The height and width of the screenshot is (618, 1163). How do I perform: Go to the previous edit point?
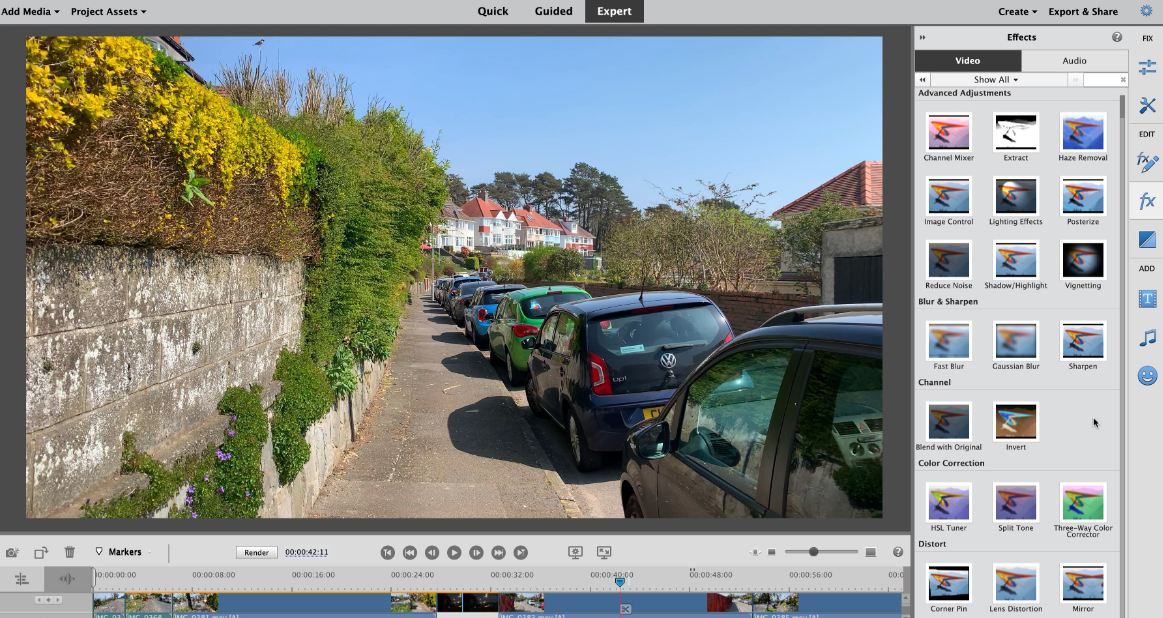tap(387, 552)
